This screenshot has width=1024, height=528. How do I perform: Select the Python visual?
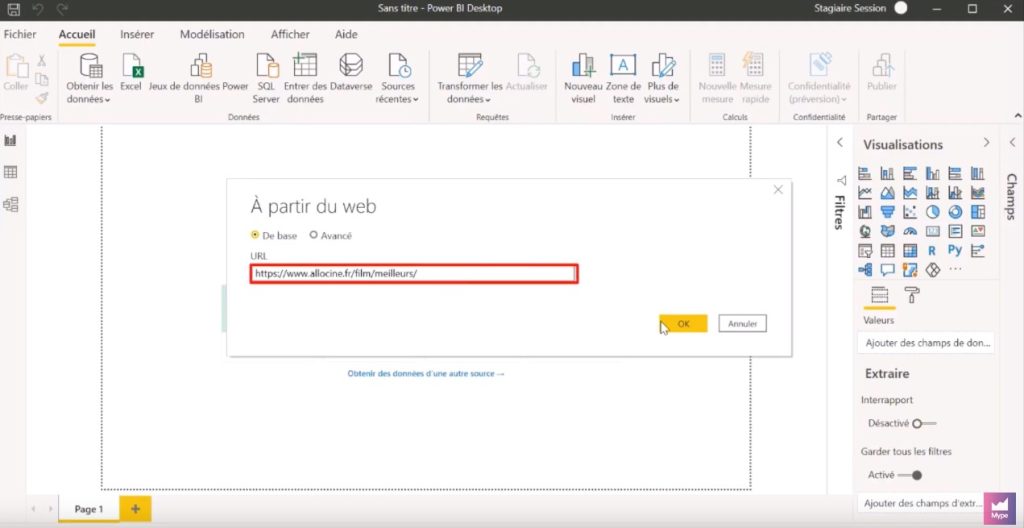pyautogui.click(x=955, y=250)
